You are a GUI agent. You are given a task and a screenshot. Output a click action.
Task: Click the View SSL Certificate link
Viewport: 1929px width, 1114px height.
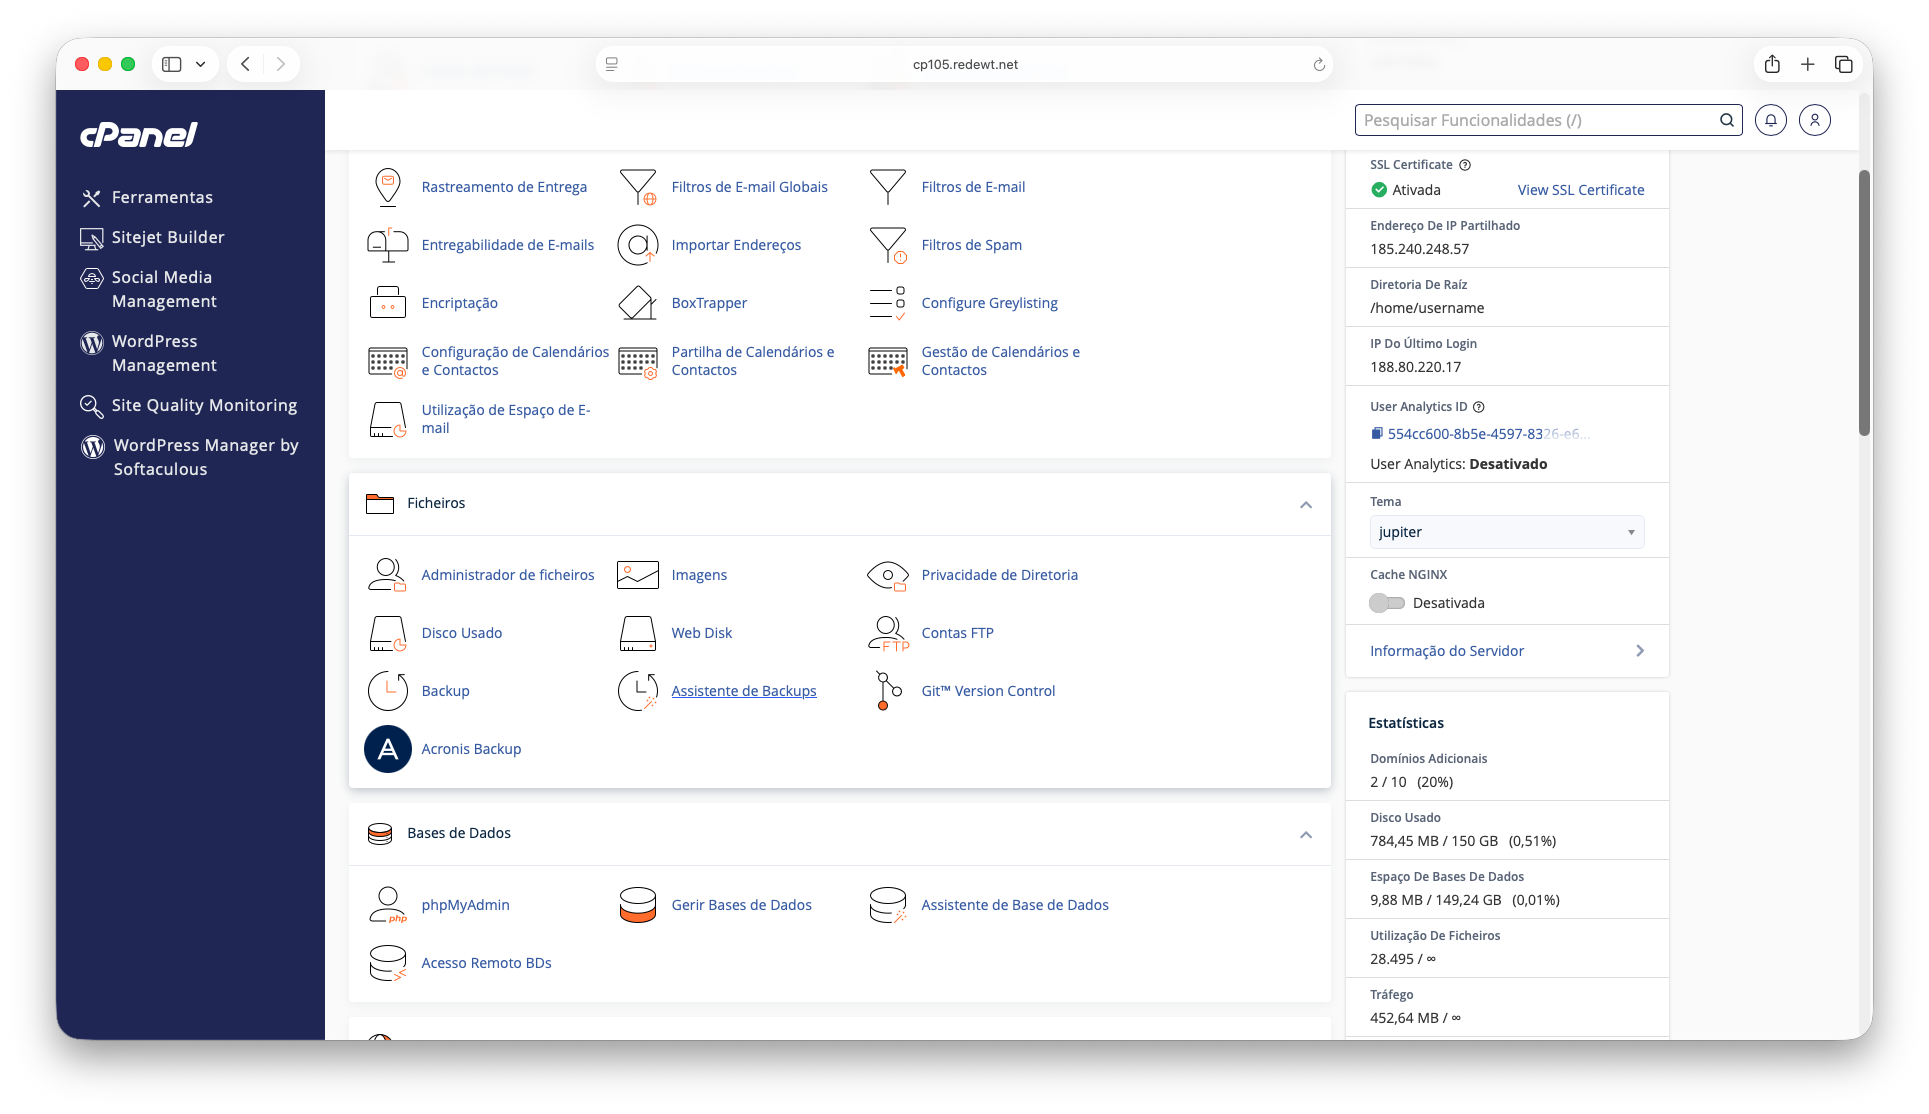(1580, 190)
